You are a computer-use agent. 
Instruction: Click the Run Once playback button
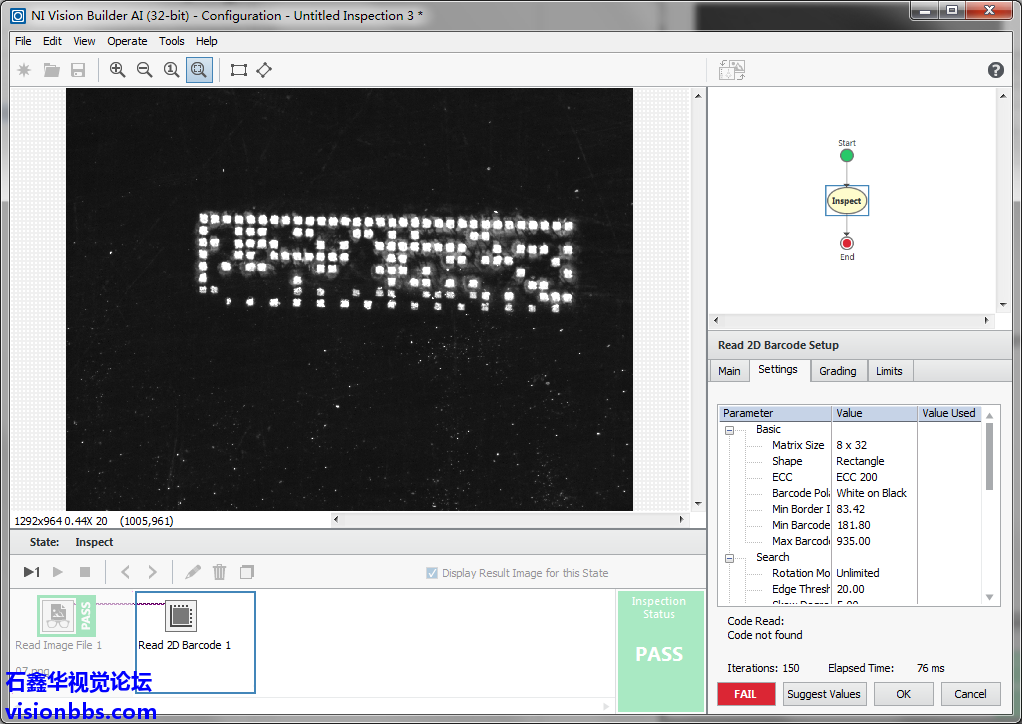coord(31,572)
